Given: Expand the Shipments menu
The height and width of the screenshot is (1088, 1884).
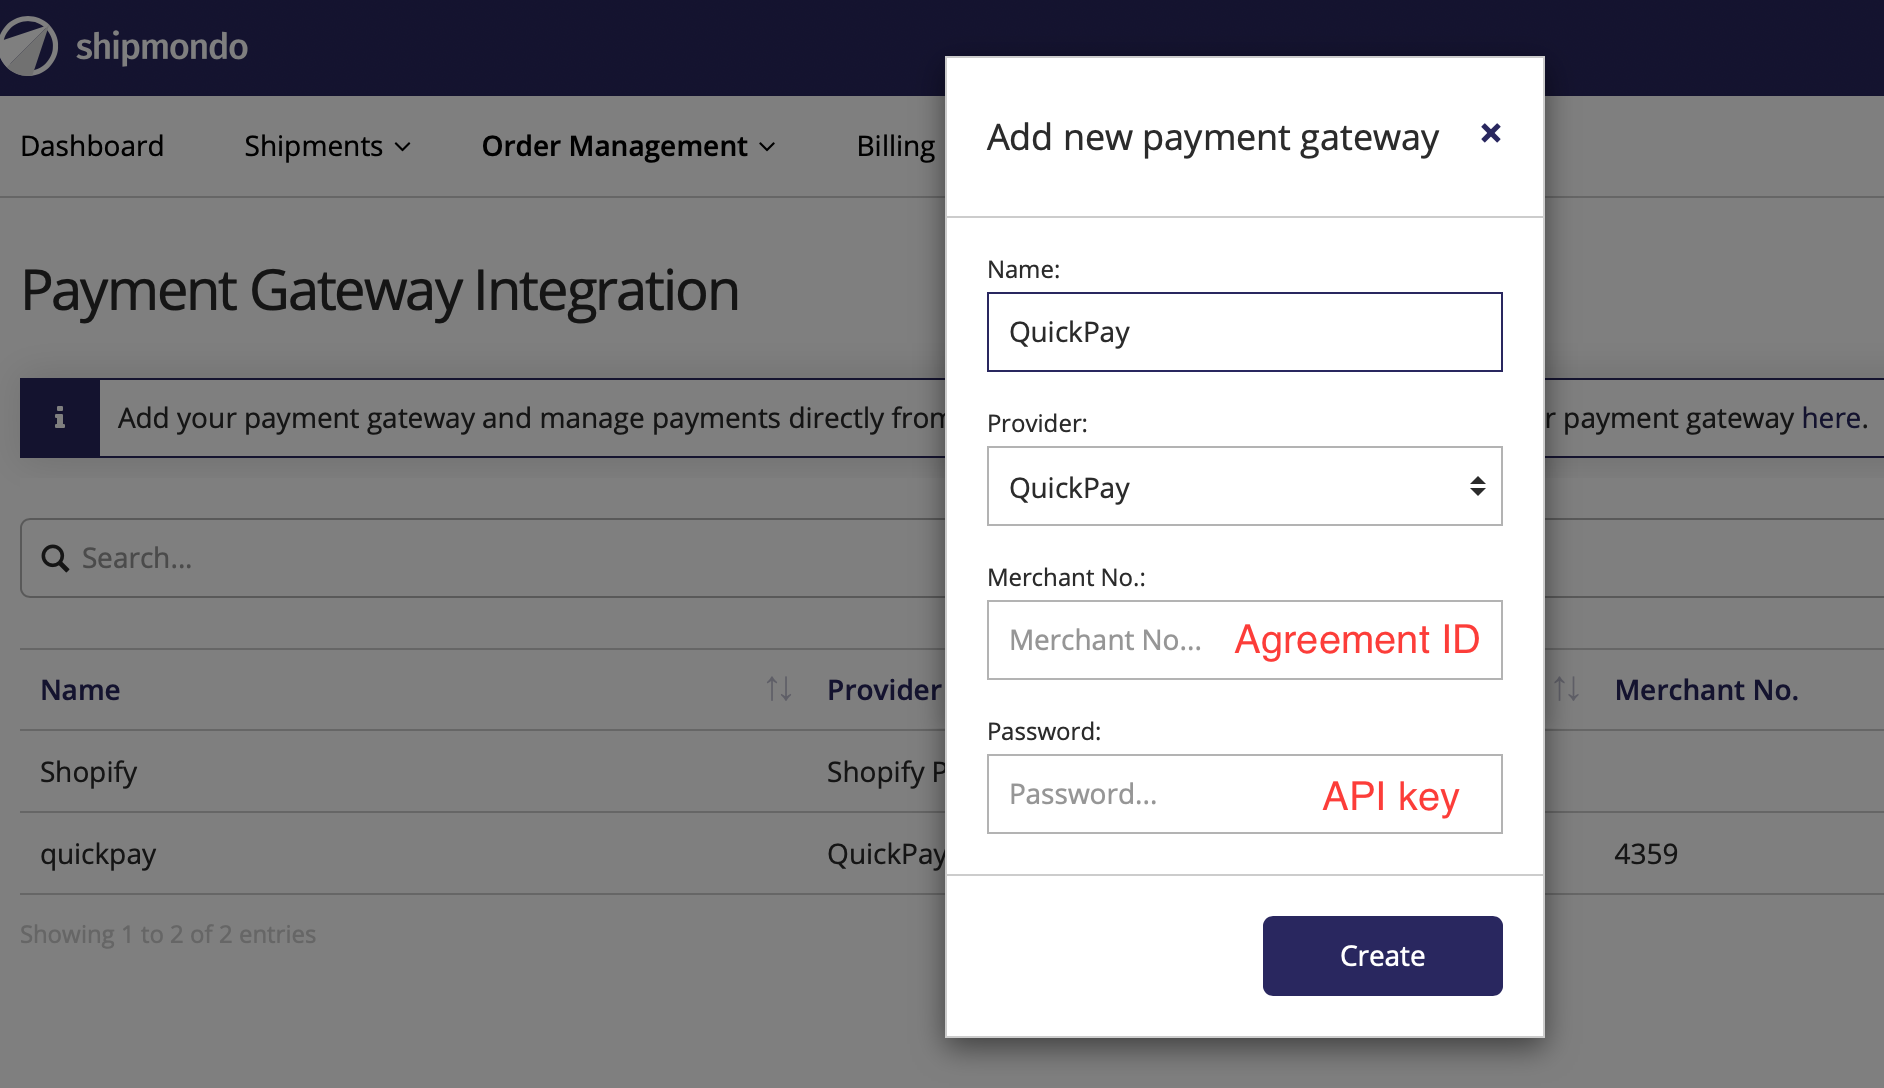Looking at the screenshot, I should coord(328,146).
